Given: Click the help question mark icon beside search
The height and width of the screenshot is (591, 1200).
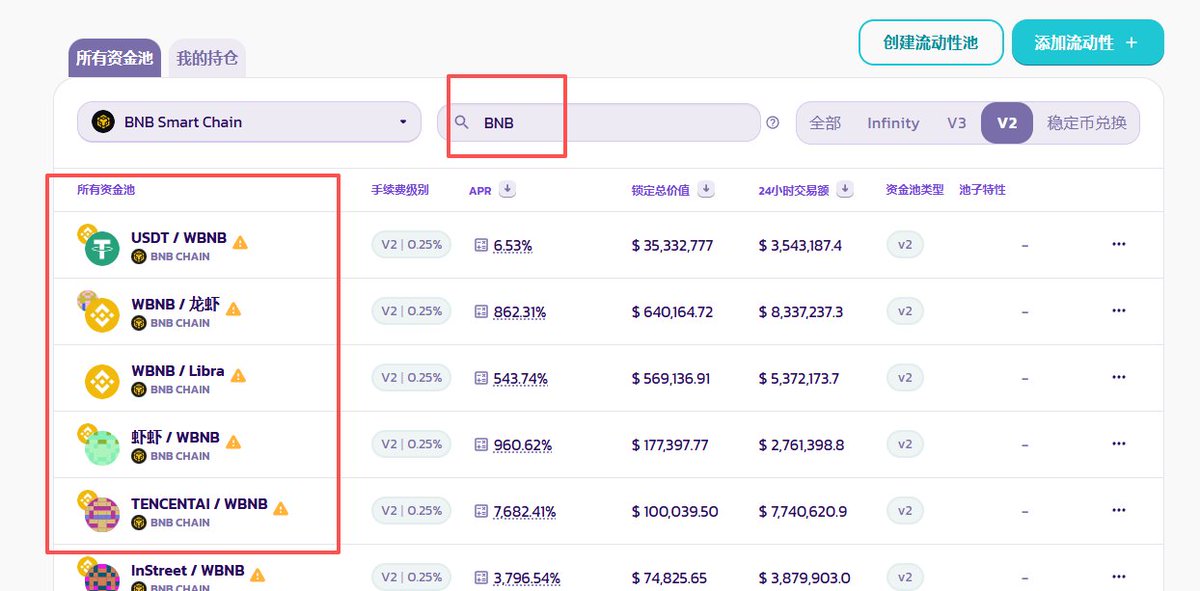Looking at the screenshot, I should 773,122.
